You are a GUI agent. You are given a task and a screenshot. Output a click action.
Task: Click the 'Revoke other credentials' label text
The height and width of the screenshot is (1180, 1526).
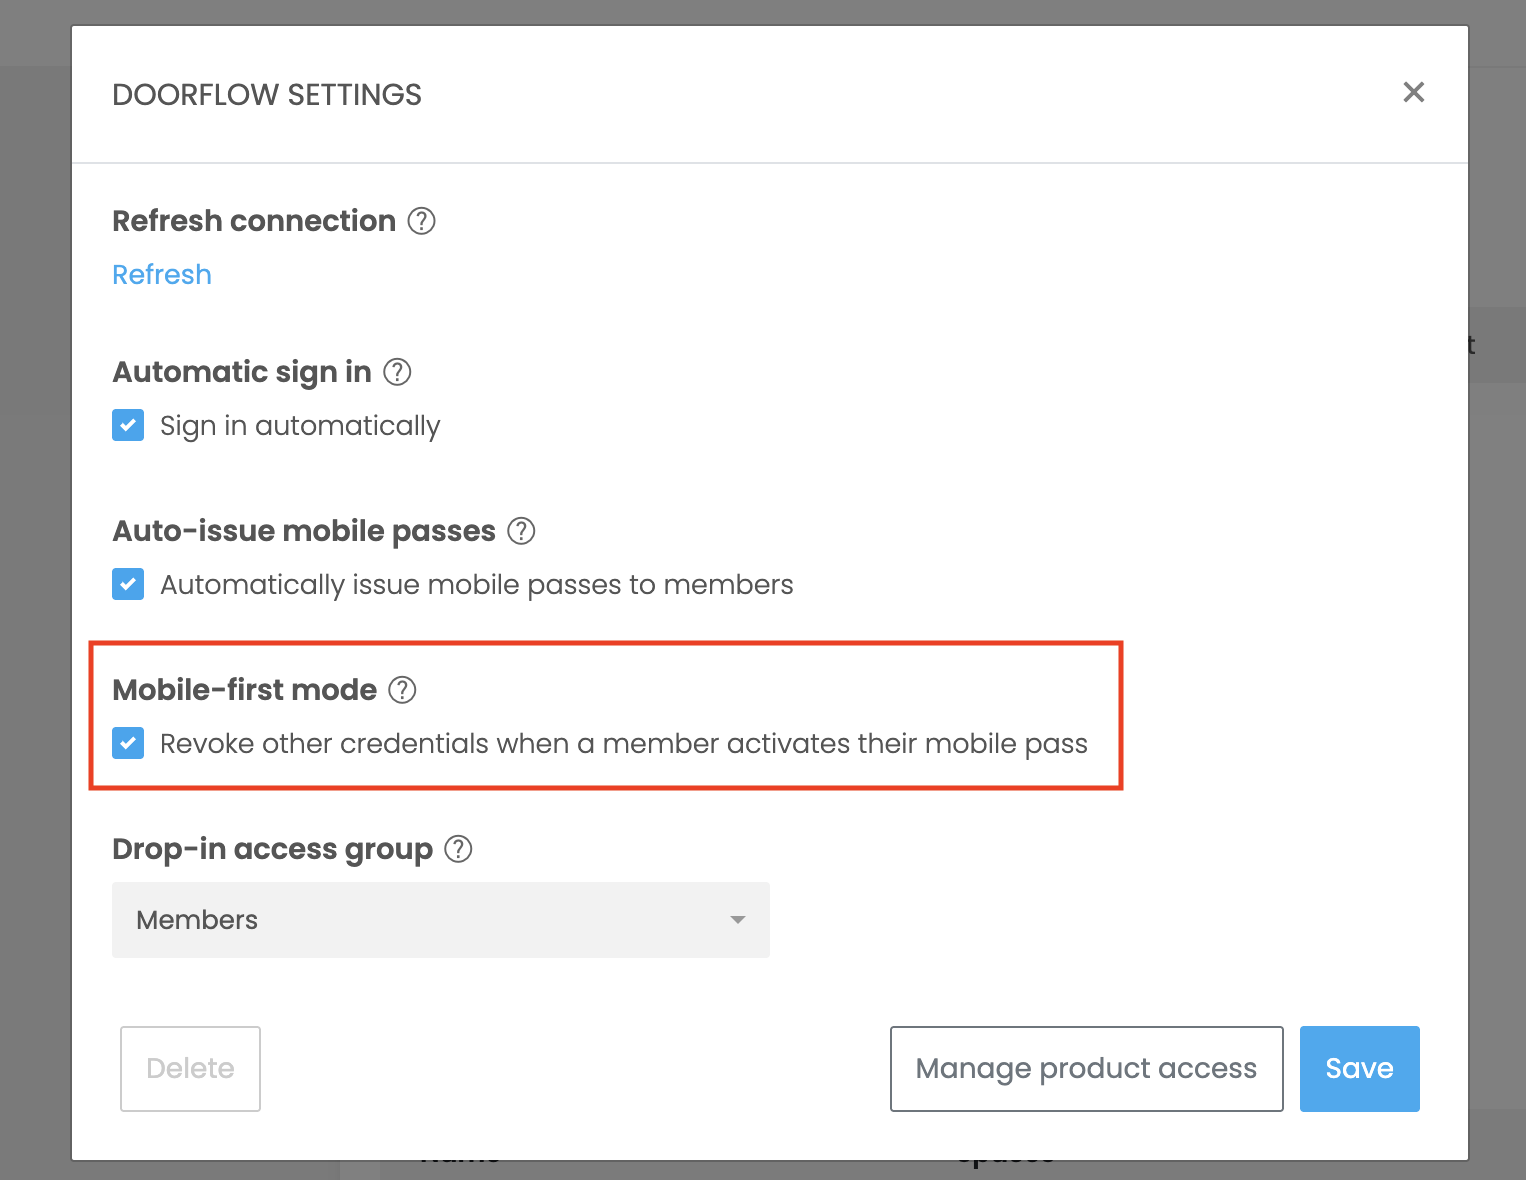(x=623, y=744)
